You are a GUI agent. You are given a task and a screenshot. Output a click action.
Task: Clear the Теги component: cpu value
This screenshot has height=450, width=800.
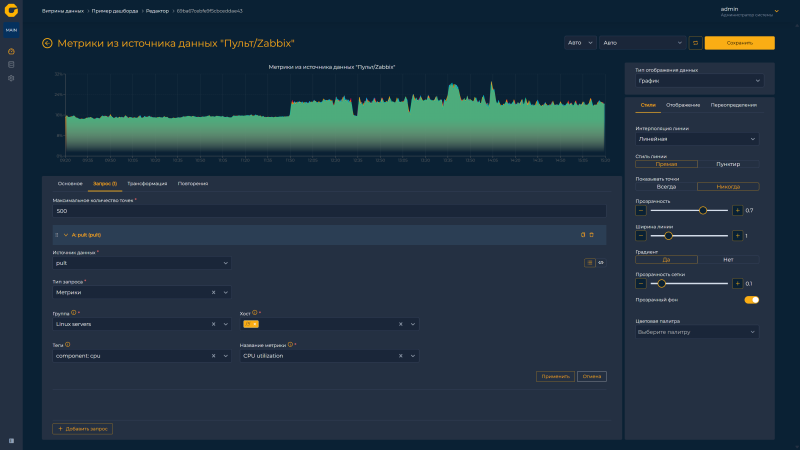(213, 356)
